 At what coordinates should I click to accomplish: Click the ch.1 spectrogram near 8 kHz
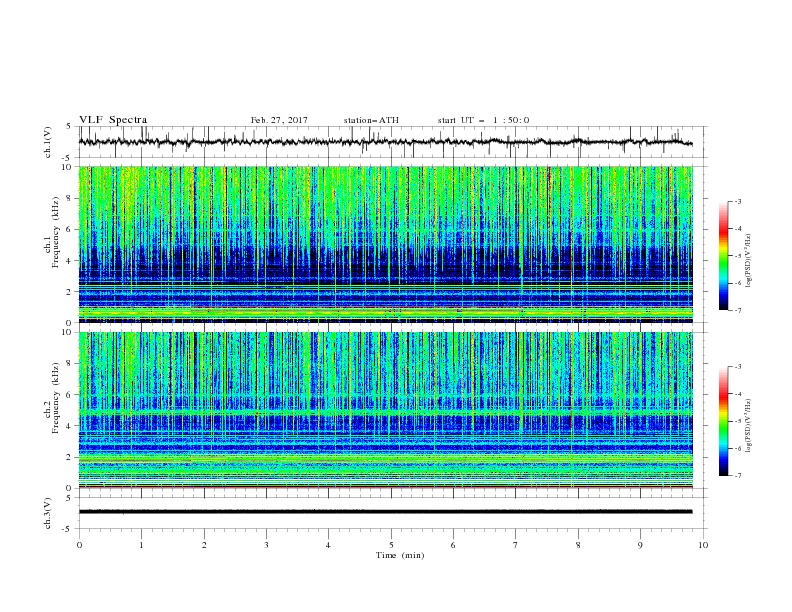[x=385, y=198]
